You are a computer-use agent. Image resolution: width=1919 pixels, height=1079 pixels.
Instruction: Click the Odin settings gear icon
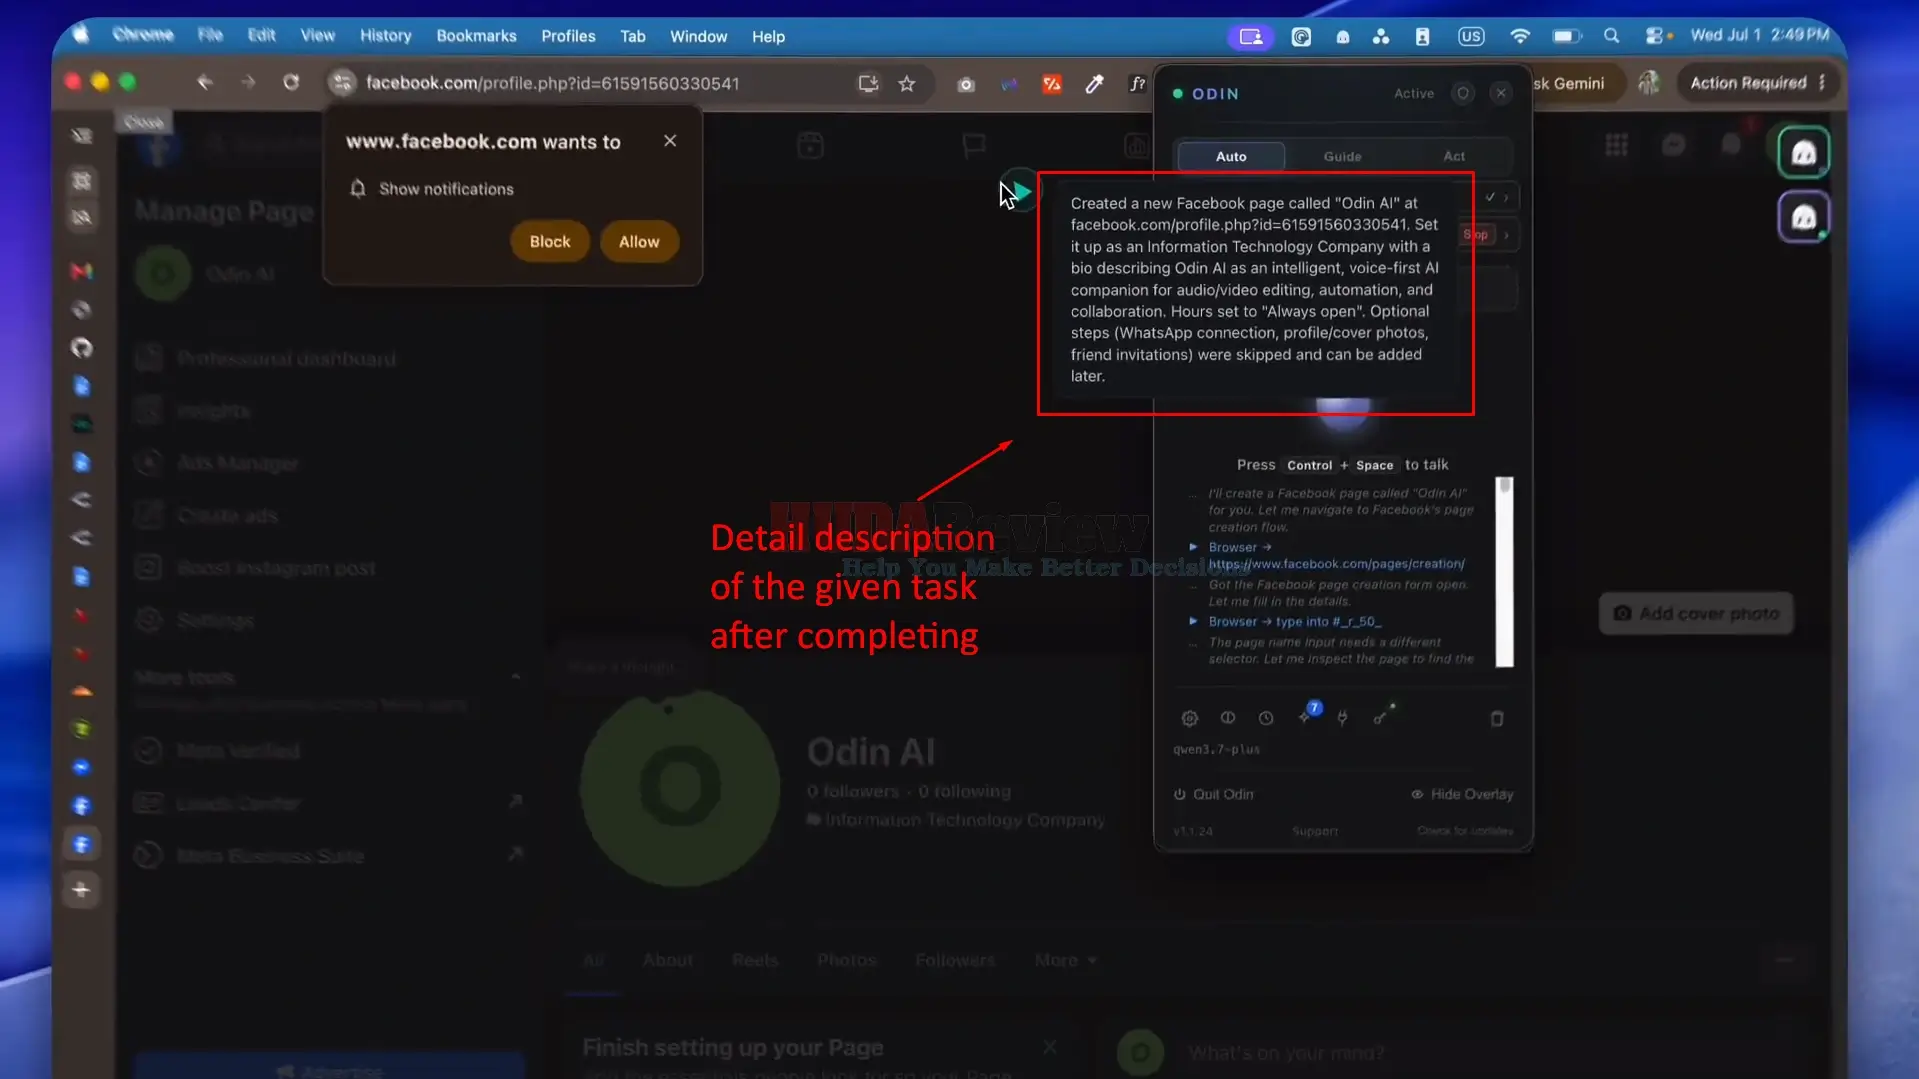tap(1189, 718)
